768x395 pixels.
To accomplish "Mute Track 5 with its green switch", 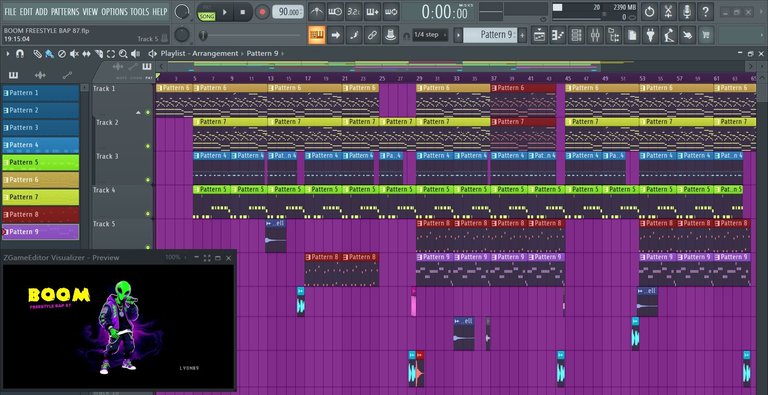I will (x=148, y=247).
